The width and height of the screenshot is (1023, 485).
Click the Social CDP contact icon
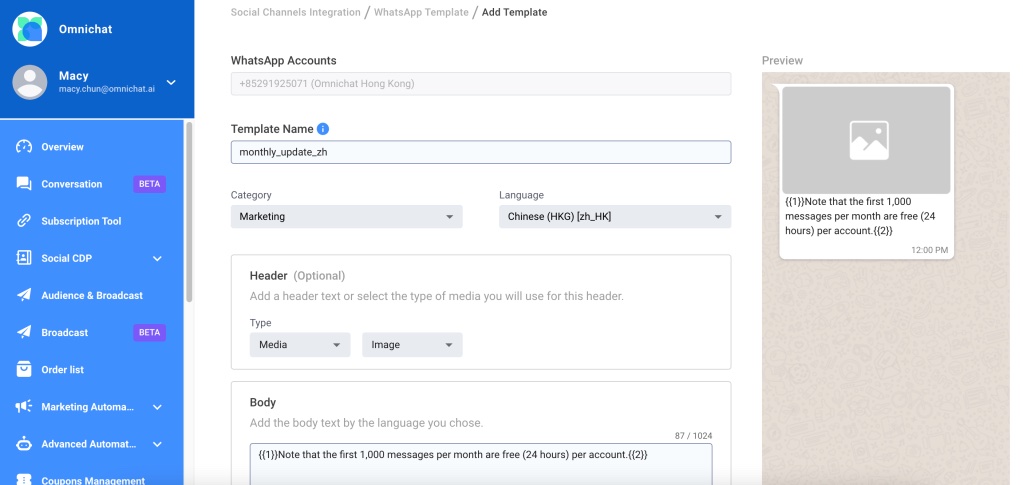tap(24, 258)
